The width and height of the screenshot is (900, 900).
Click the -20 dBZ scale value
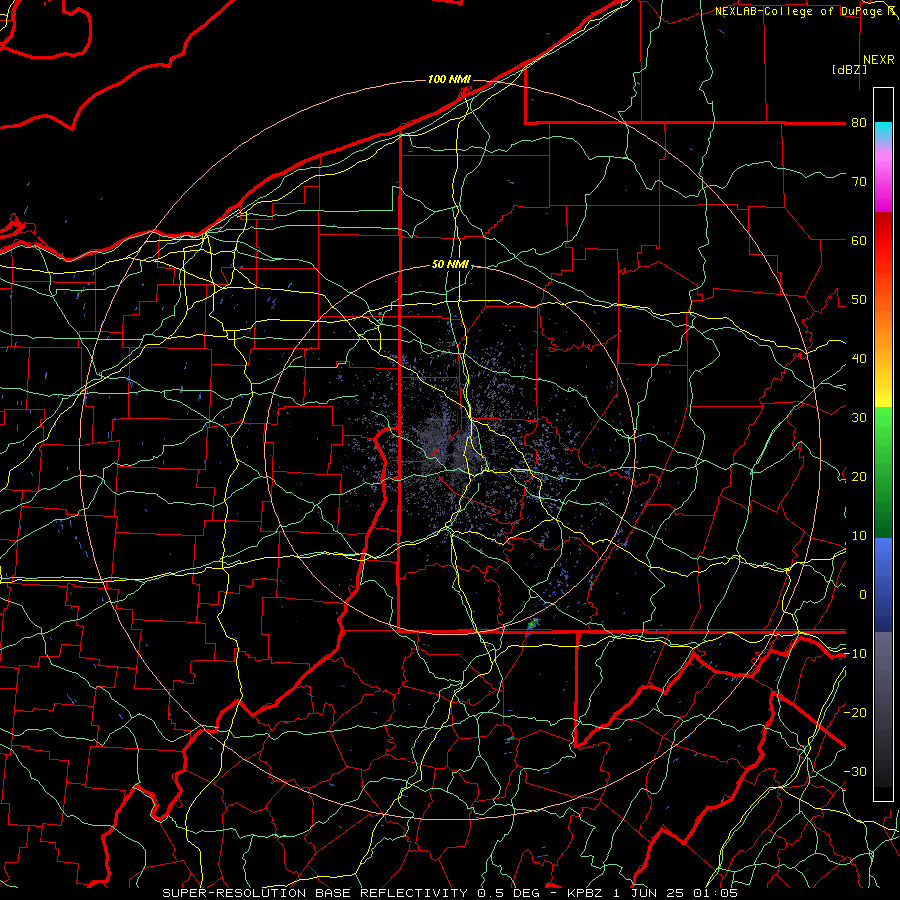click(855, 712)
